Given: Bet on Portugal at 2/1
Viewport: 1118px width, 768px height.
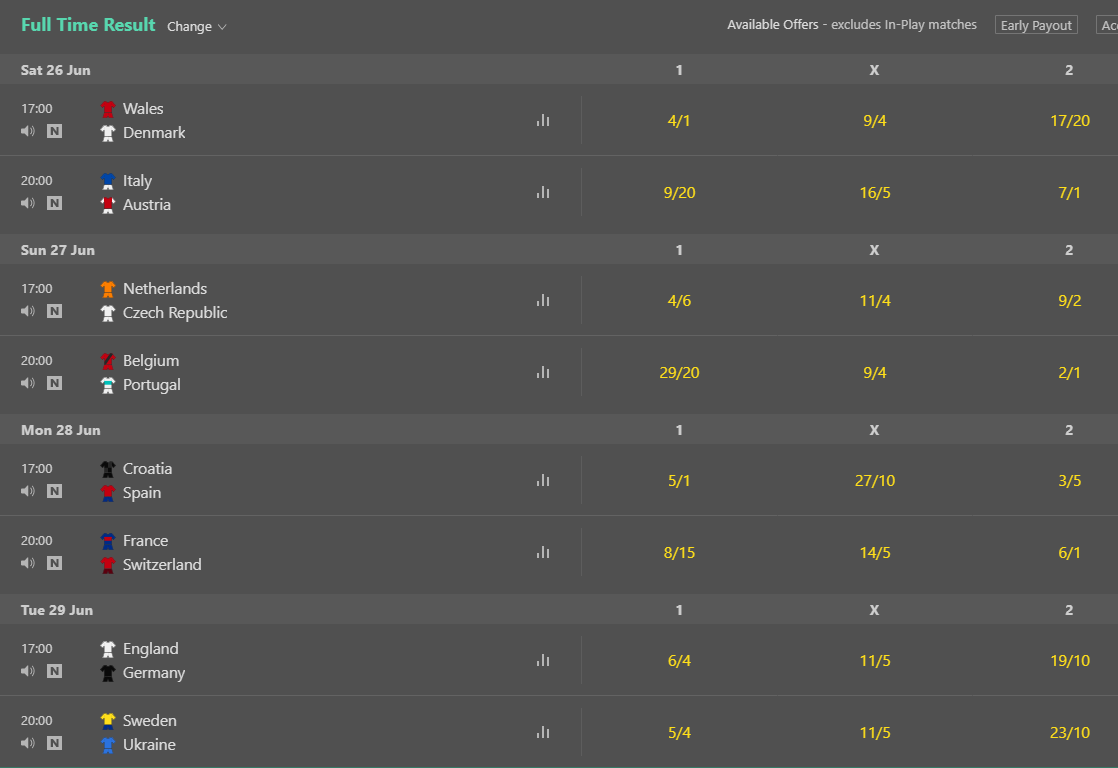Looking at the screenshot, I should pos(1069,372).
